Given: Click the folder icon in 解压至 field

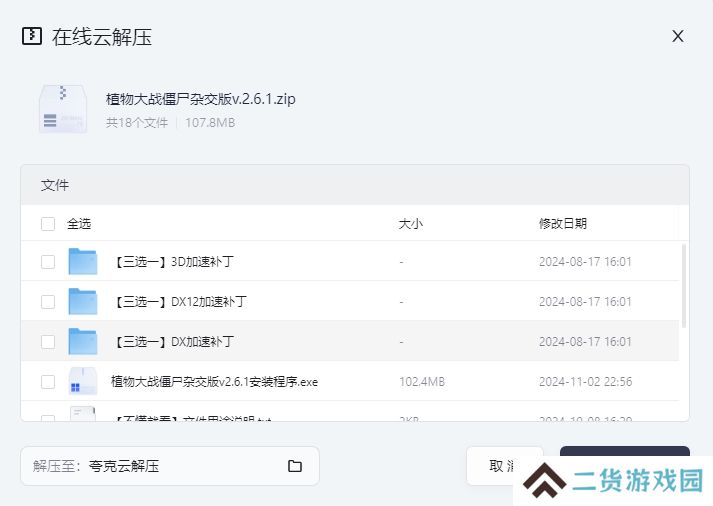Looking at the screenshot, I should click(x=295, y=466).
